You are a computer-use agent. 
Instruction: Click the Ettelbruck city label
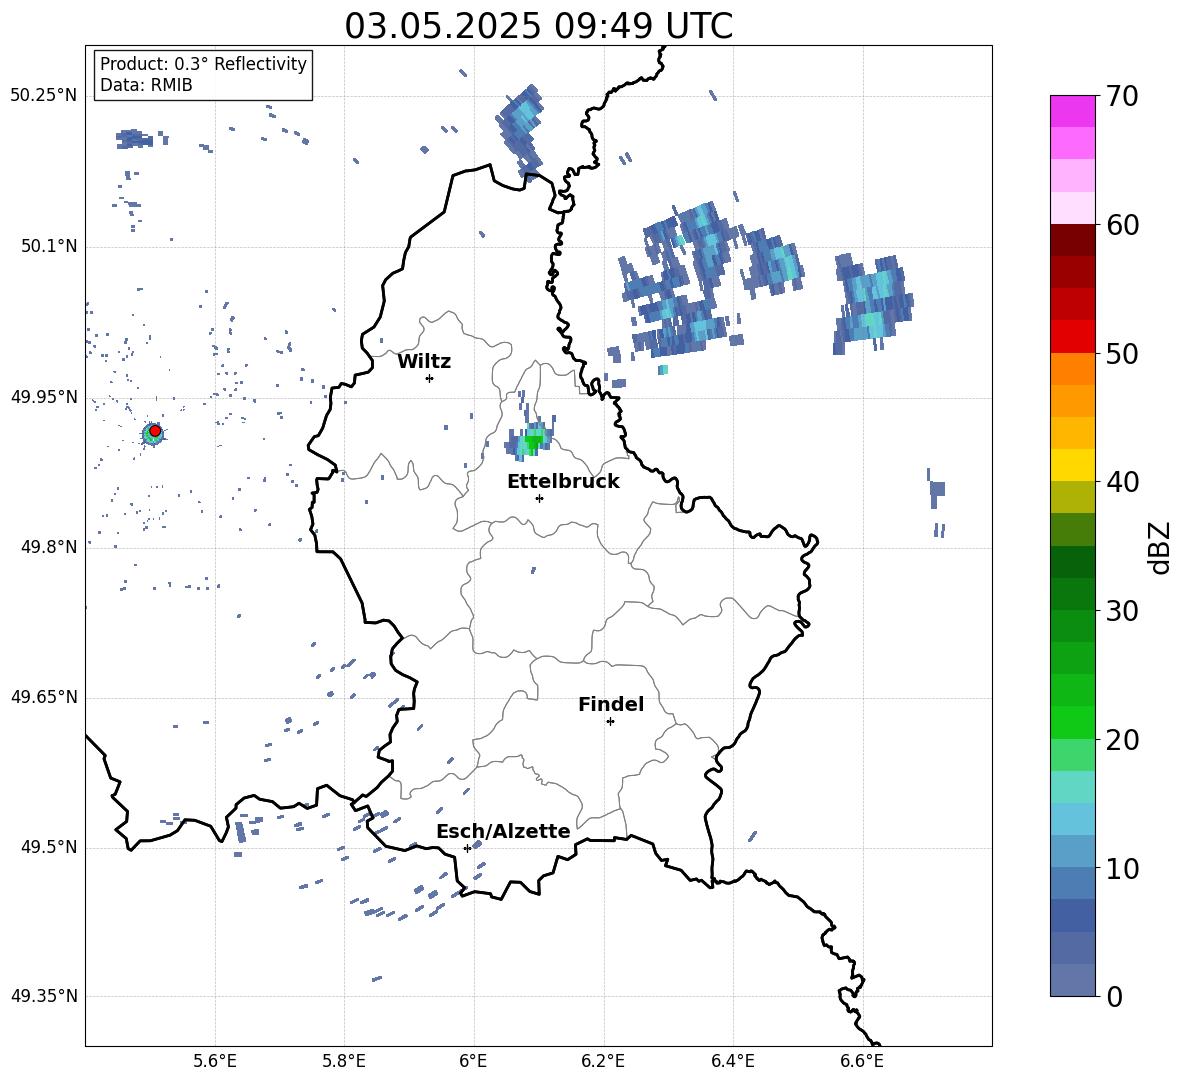[563, 482]
